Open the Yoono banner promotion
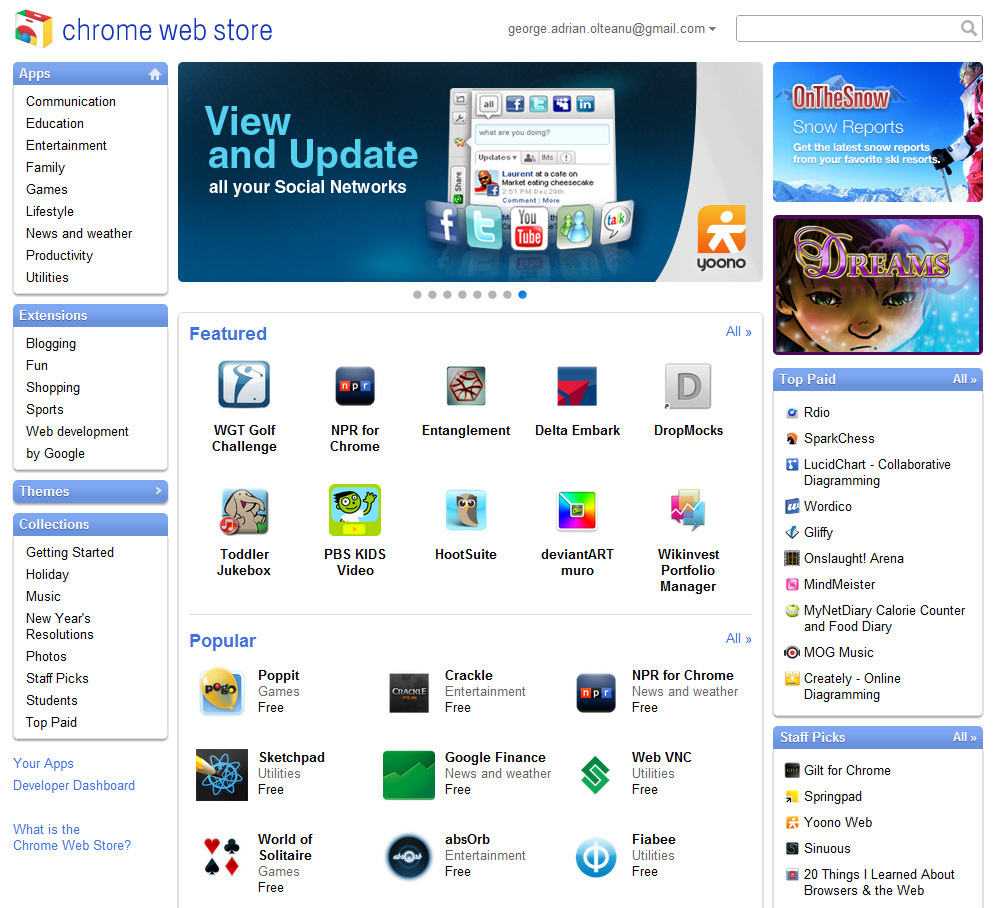993x908 pixels. (470, 172)
